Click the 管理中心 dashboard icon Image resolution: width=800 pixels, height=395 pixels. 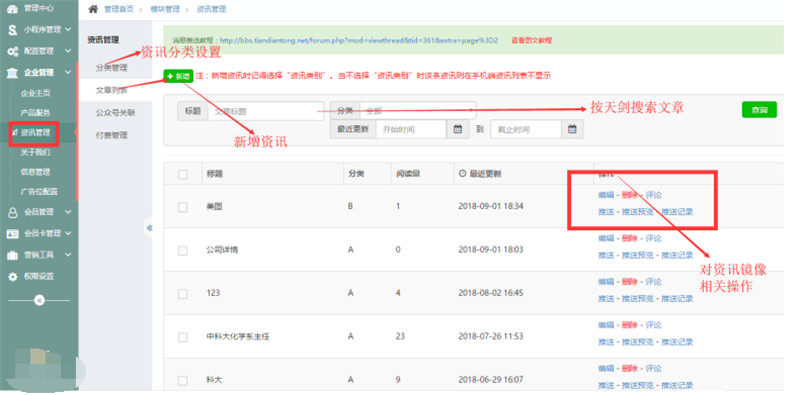[x=13, y=8]
